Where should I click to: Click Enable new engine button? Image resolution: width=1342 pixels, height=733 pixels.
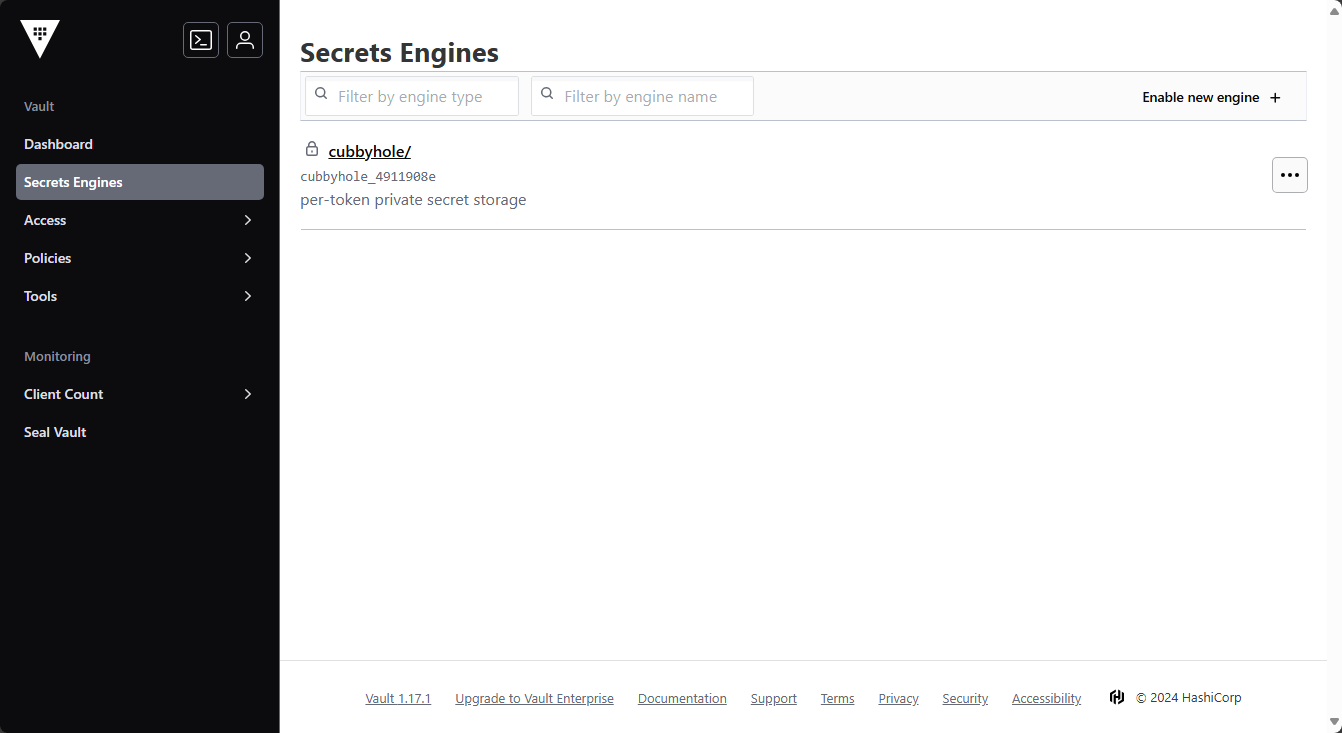click(1211, 97)
